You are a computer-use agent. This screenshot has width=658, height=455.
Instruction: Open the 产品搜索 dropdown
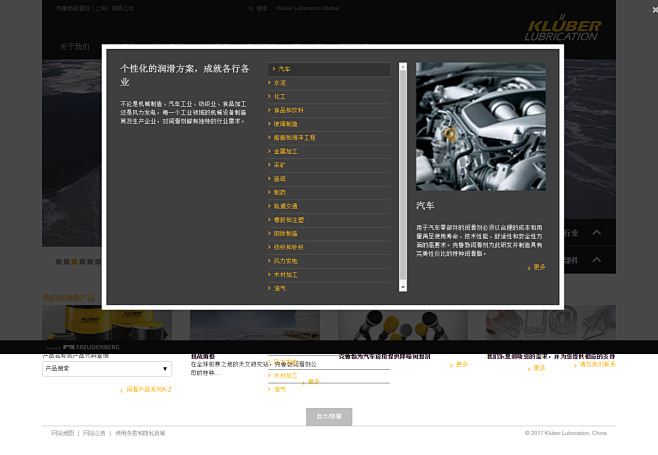click(x=107, y=369)
